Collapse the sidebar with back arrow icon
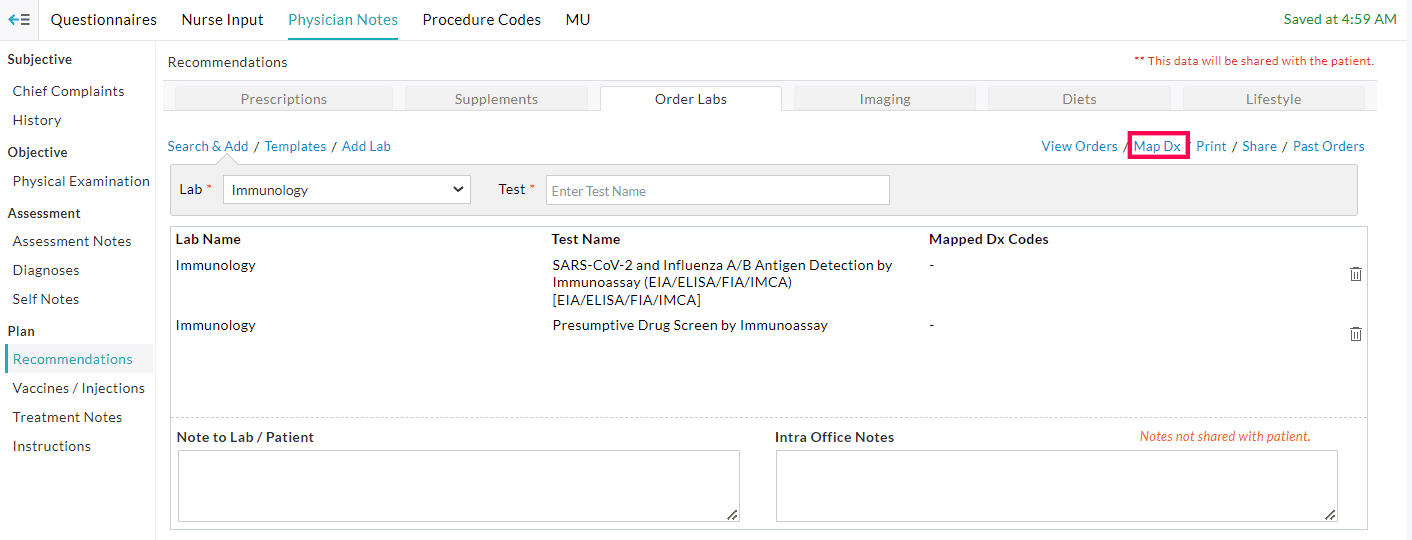 19,20
